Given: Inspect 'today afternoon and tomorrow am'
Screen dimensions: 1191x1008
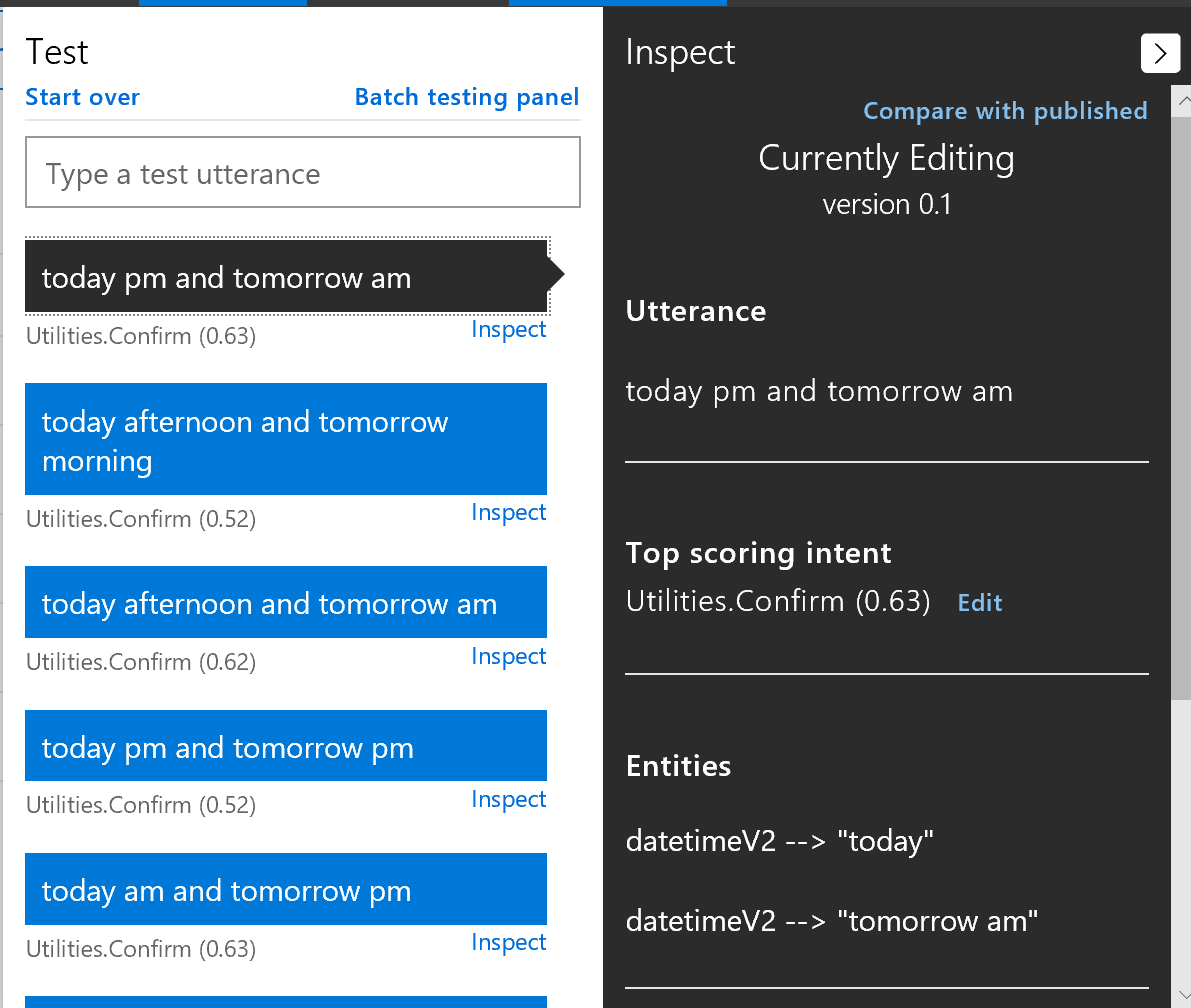Looking at the screenshot, I should click(508, 655).
